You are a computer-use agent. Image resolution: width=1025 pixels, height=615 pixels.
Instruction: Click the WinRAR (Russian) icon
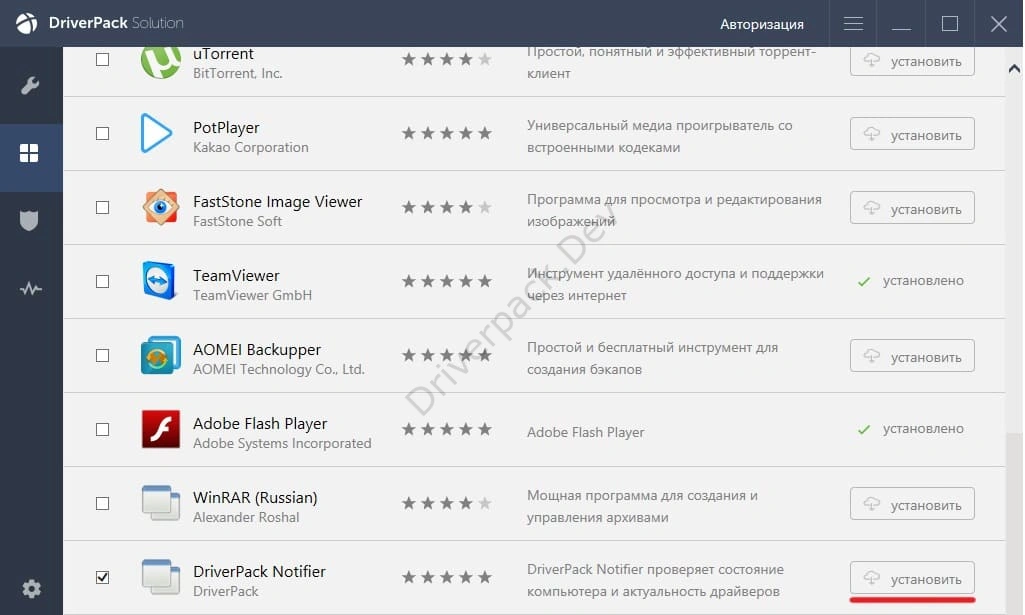(x=161, y=503)
